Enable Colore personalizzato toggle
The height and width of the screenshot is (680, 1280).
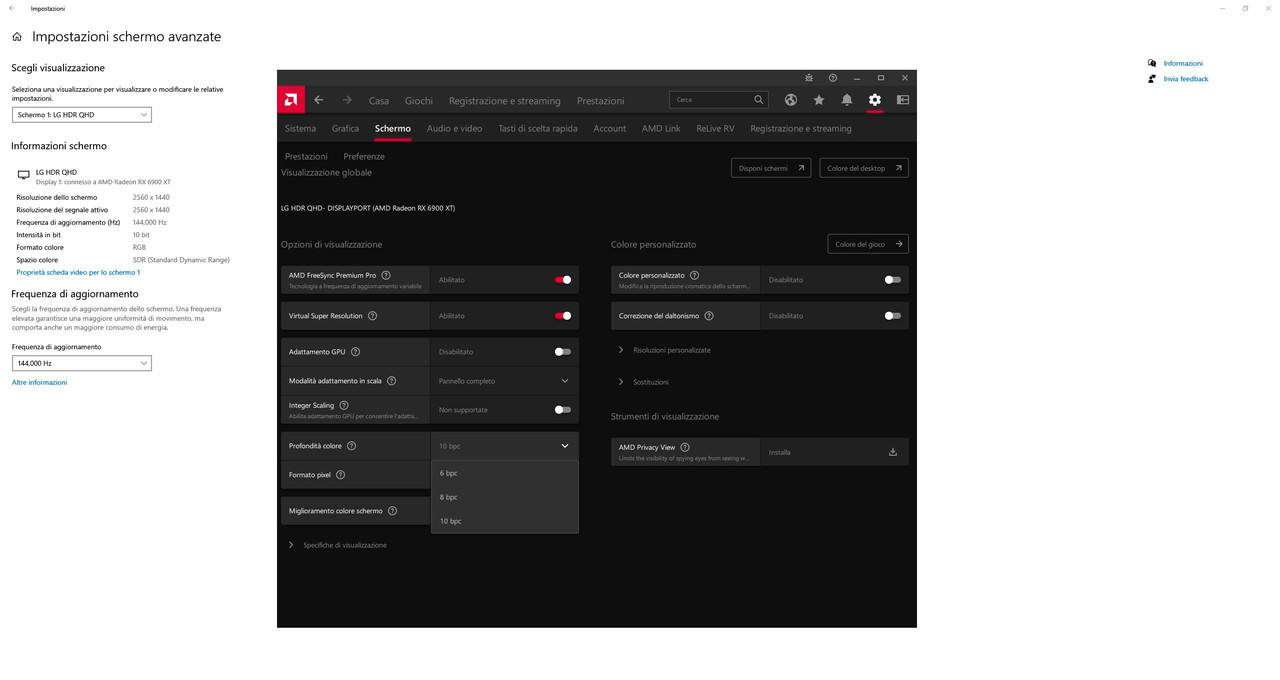[893, 280]
